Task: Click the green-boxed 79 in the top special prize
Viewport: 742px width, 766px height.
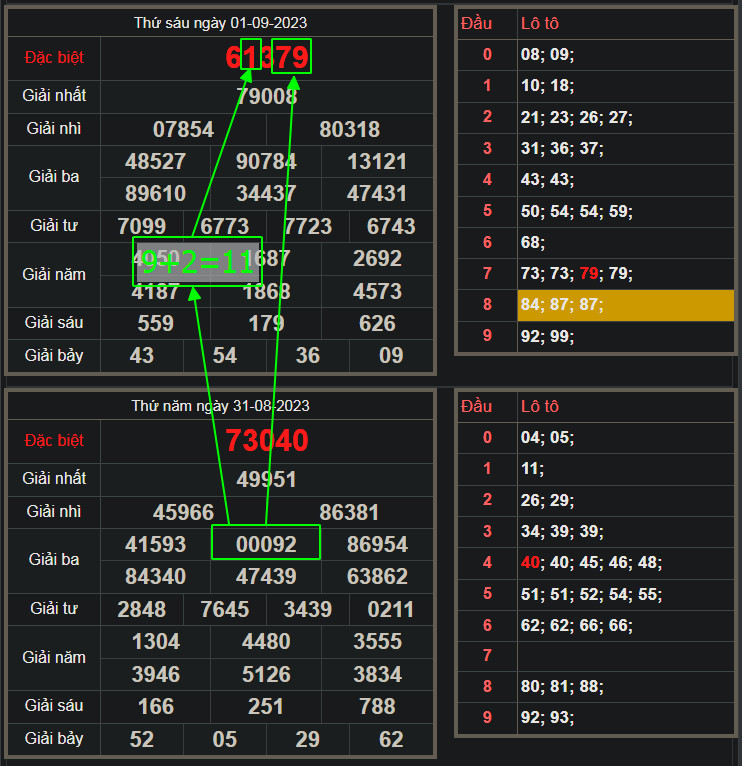Action: click(x=291, y=57)
